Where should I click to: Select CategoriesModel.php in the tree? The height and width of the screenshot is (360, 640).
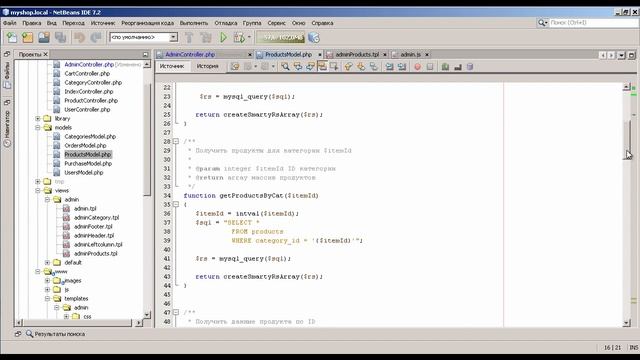pyautogui.click(x=90, y=136)
